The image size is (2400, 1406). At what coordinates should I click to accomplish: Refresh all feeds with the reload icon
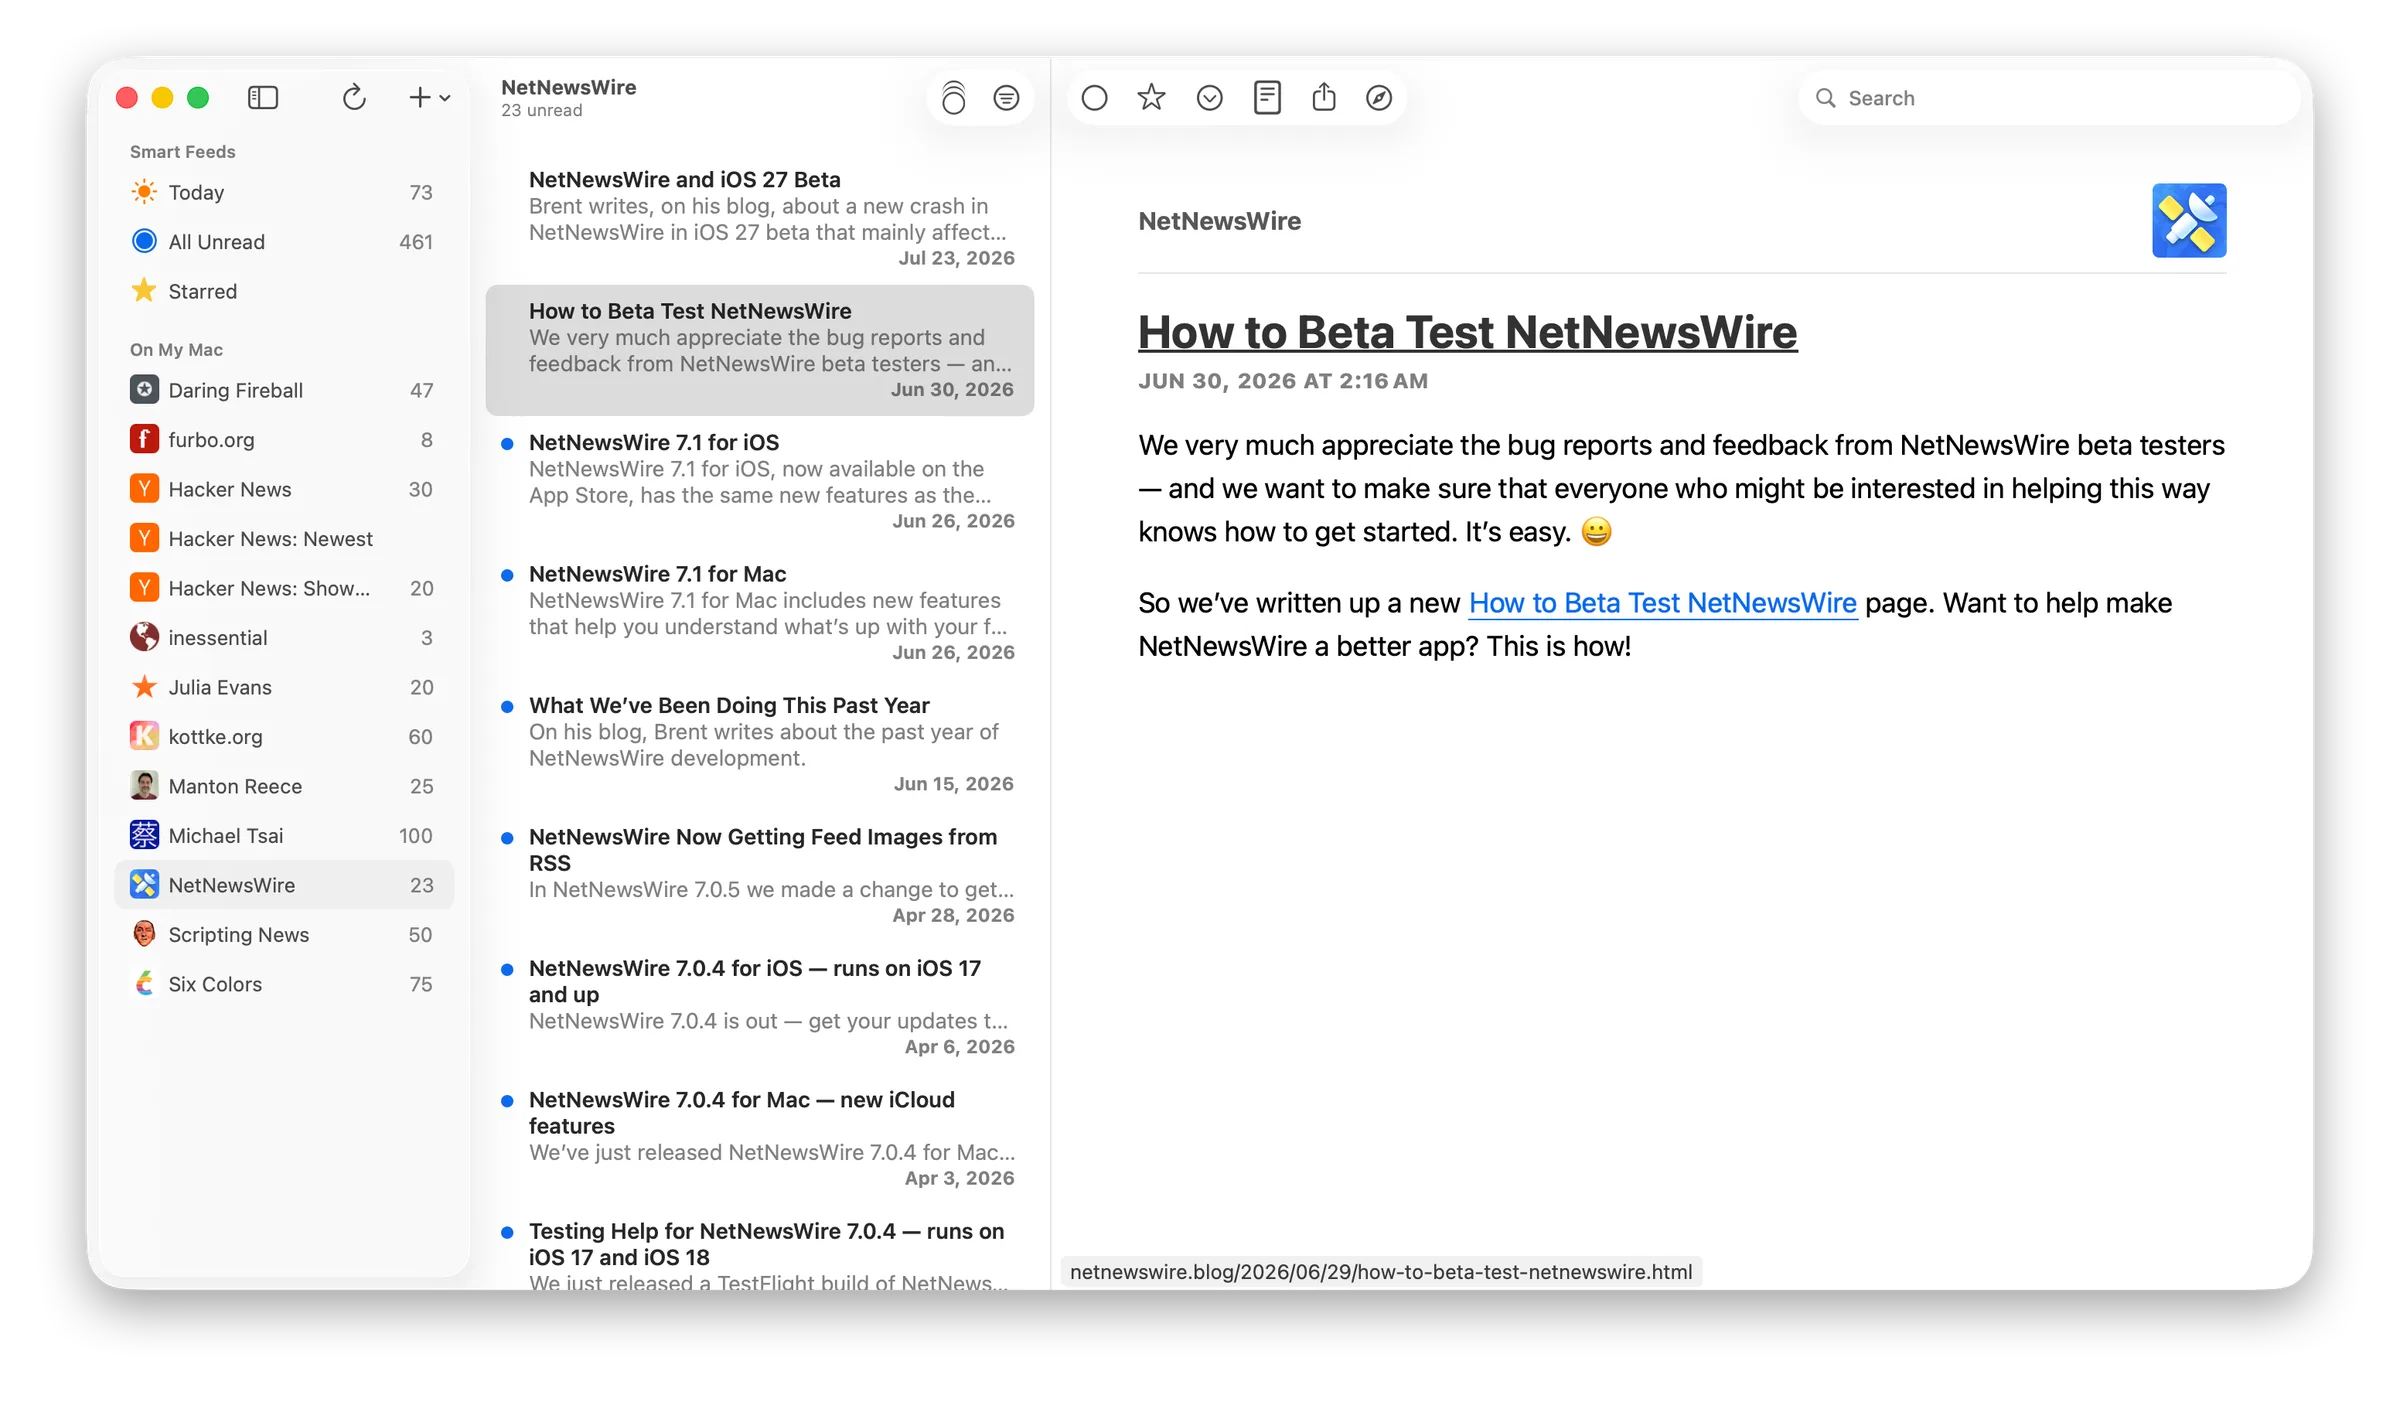(354, 97)
